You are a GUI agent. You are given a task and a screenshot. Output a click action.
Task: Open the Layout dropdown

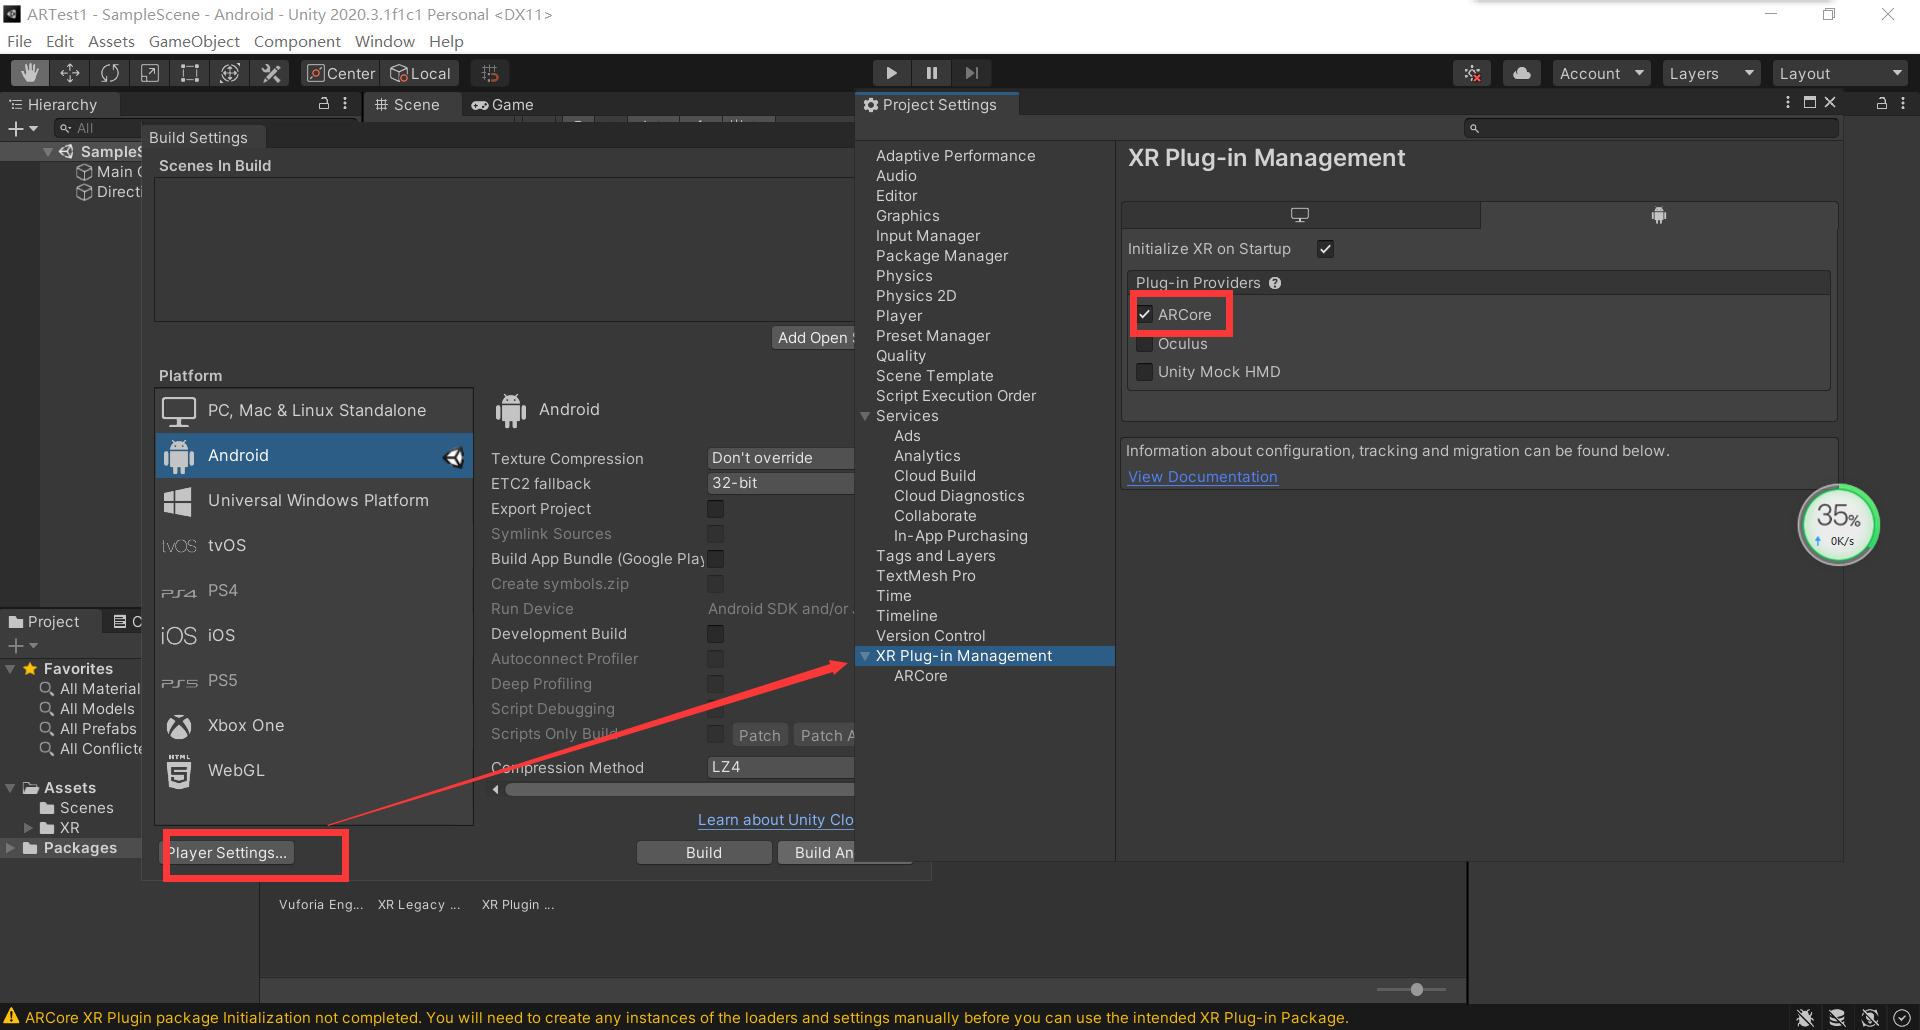coord(1840,72)
